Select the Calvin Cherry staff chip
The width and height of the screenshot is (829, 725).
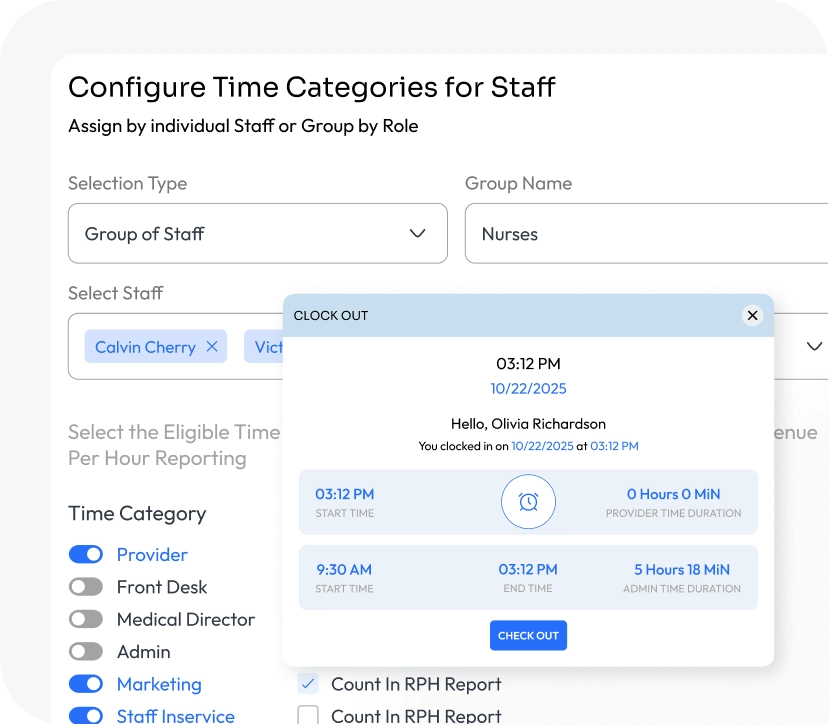[145, 347]
